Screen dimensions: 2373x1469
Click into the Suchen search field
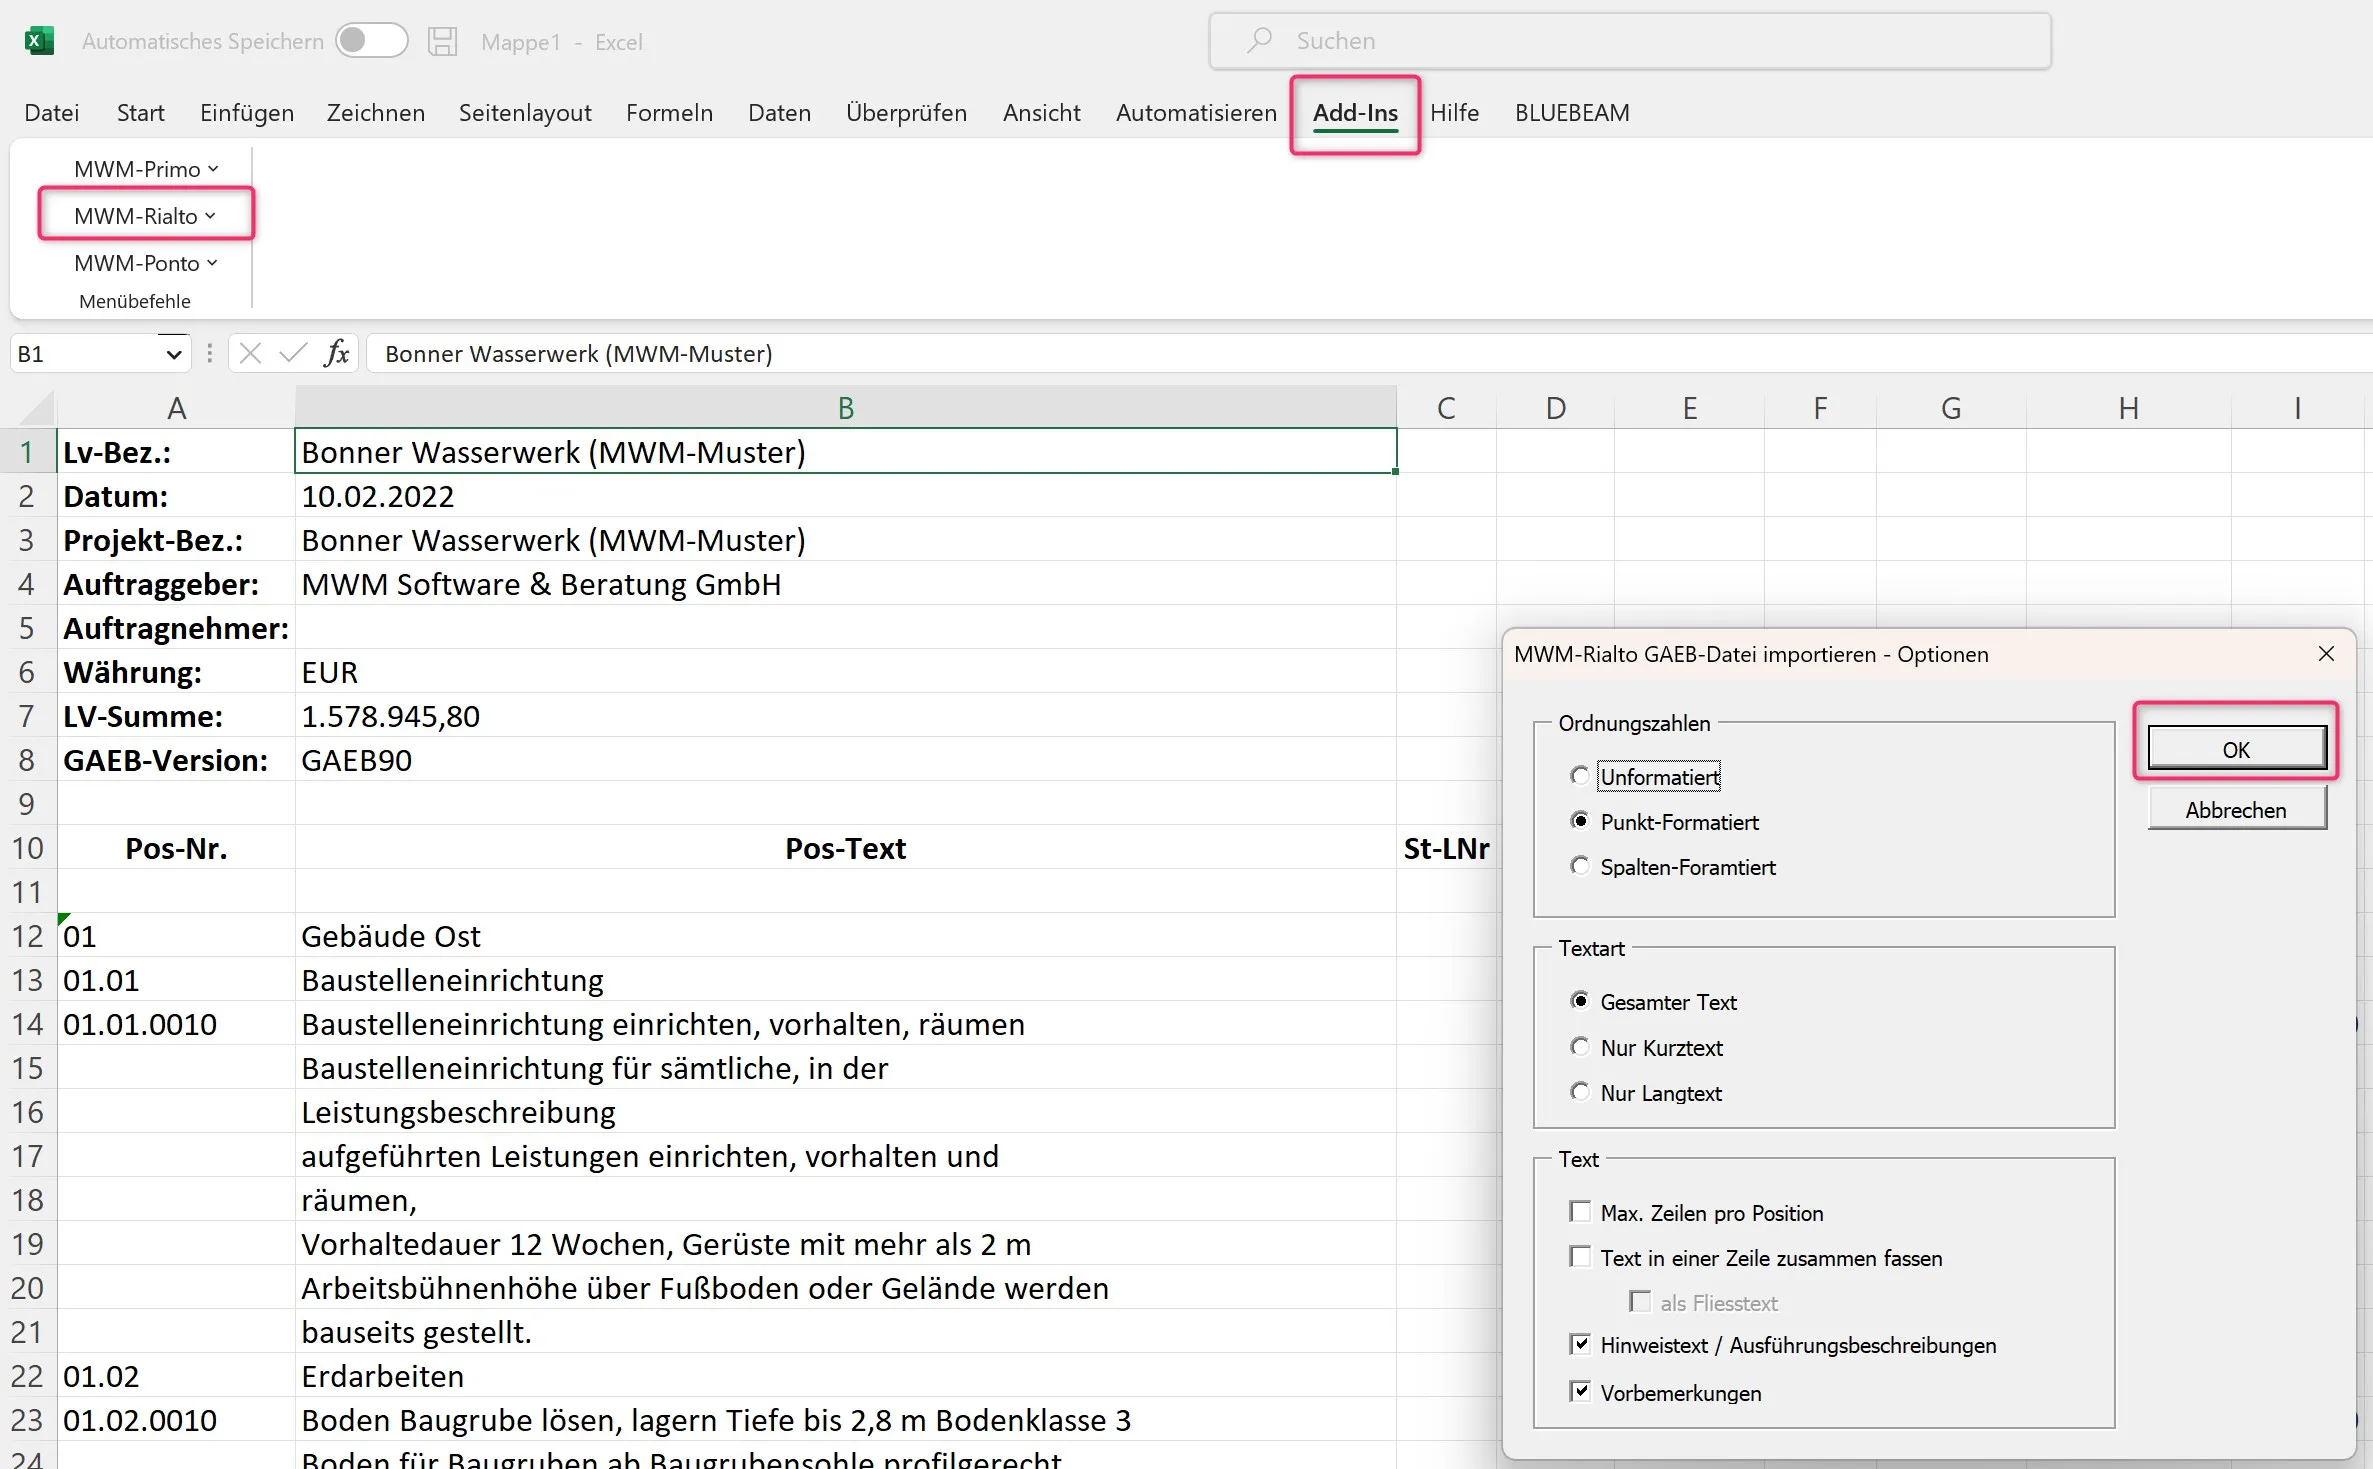pyautogui.click(x=1630, y=41)
